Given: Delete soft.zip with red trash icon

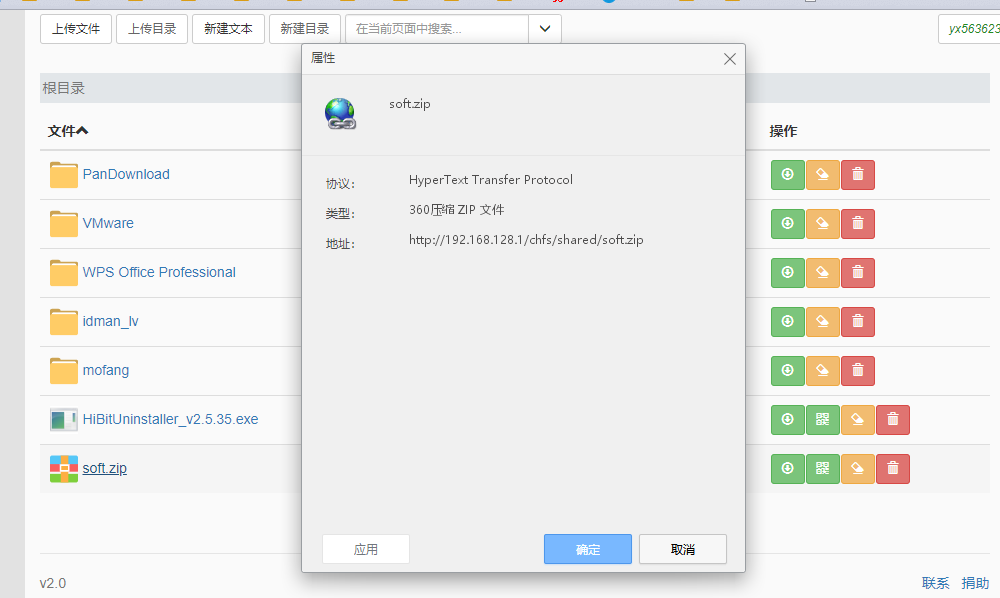Looking at the screenshot, I should [x=892, y=469].
